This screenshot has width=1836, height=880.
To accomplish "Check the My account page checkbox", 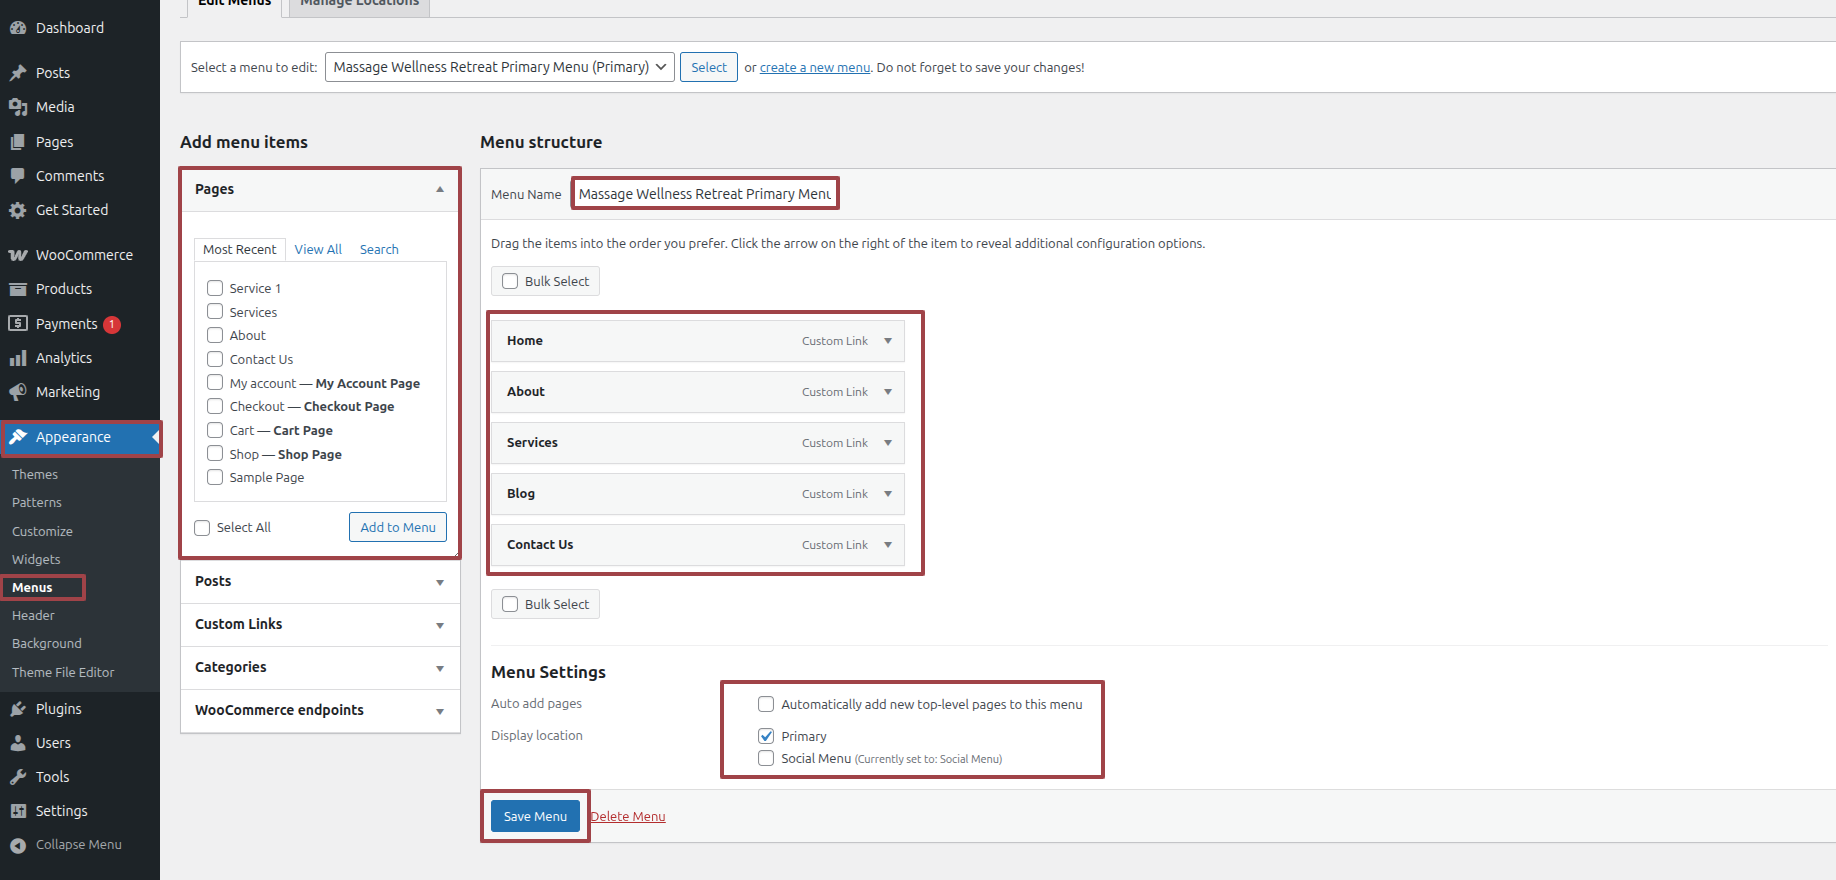I will 215,383.
